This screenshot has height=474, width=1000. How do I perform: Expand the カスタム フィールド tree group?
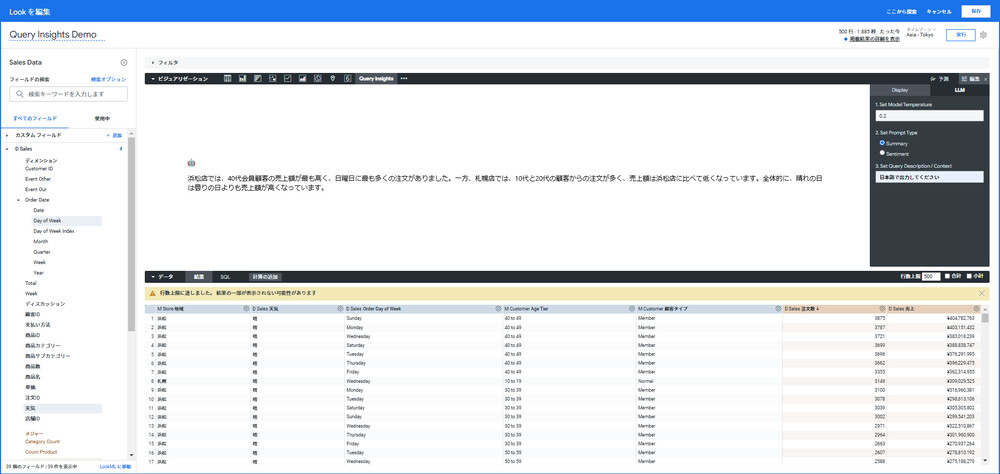point(7,134)
